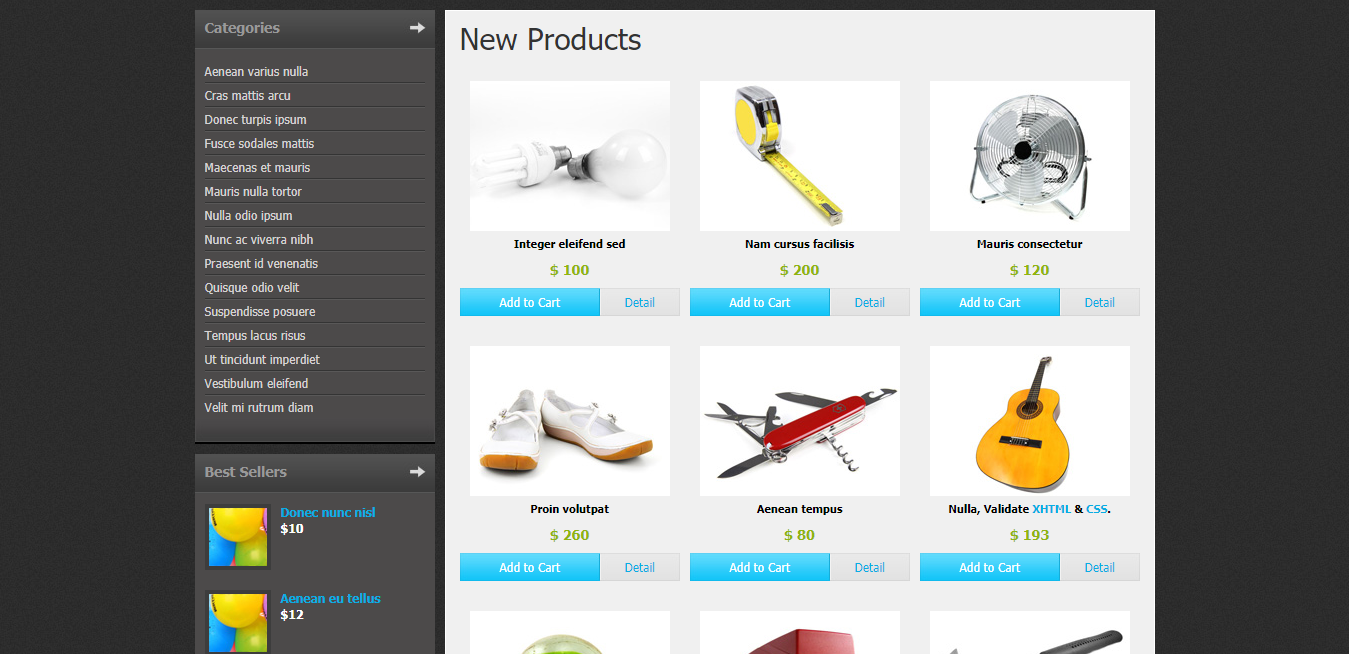Open the Aenean varius nulla category
Viewport: 1349px width, 654px height.
[x=256, y=72]
